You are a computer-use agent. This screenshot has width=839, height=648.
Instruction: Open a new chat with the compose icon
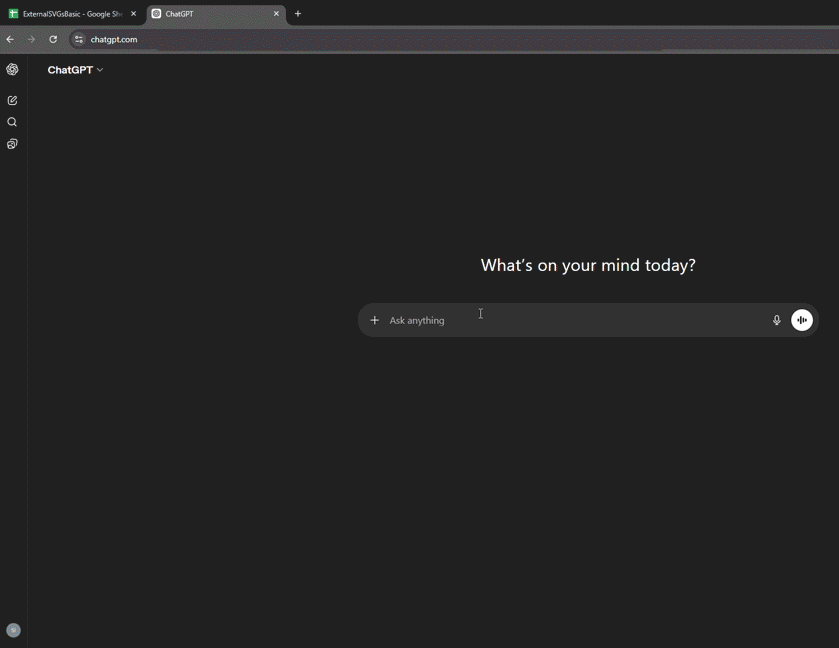(12, 100)
